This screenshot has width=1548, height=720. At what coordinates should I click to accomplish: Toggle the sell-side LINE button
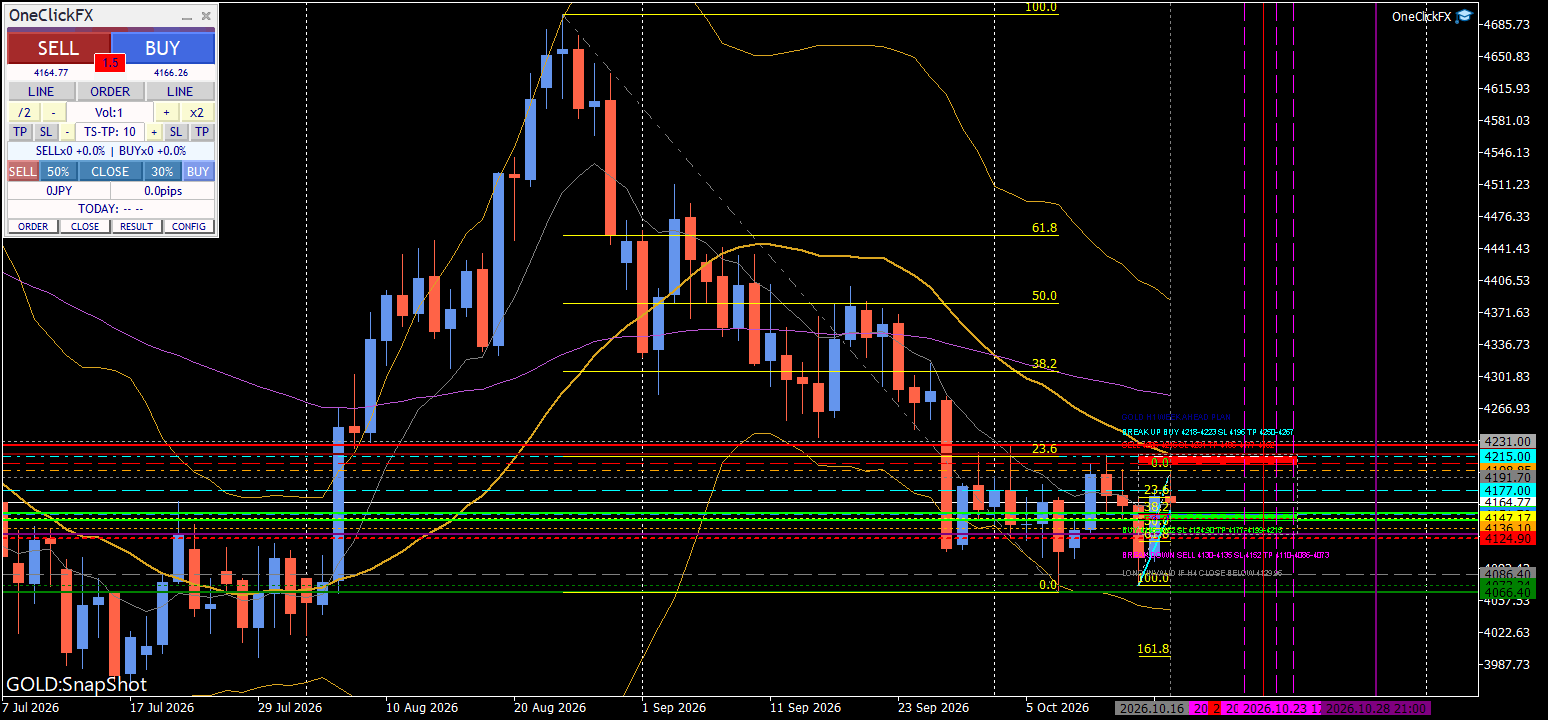(41, 91)
